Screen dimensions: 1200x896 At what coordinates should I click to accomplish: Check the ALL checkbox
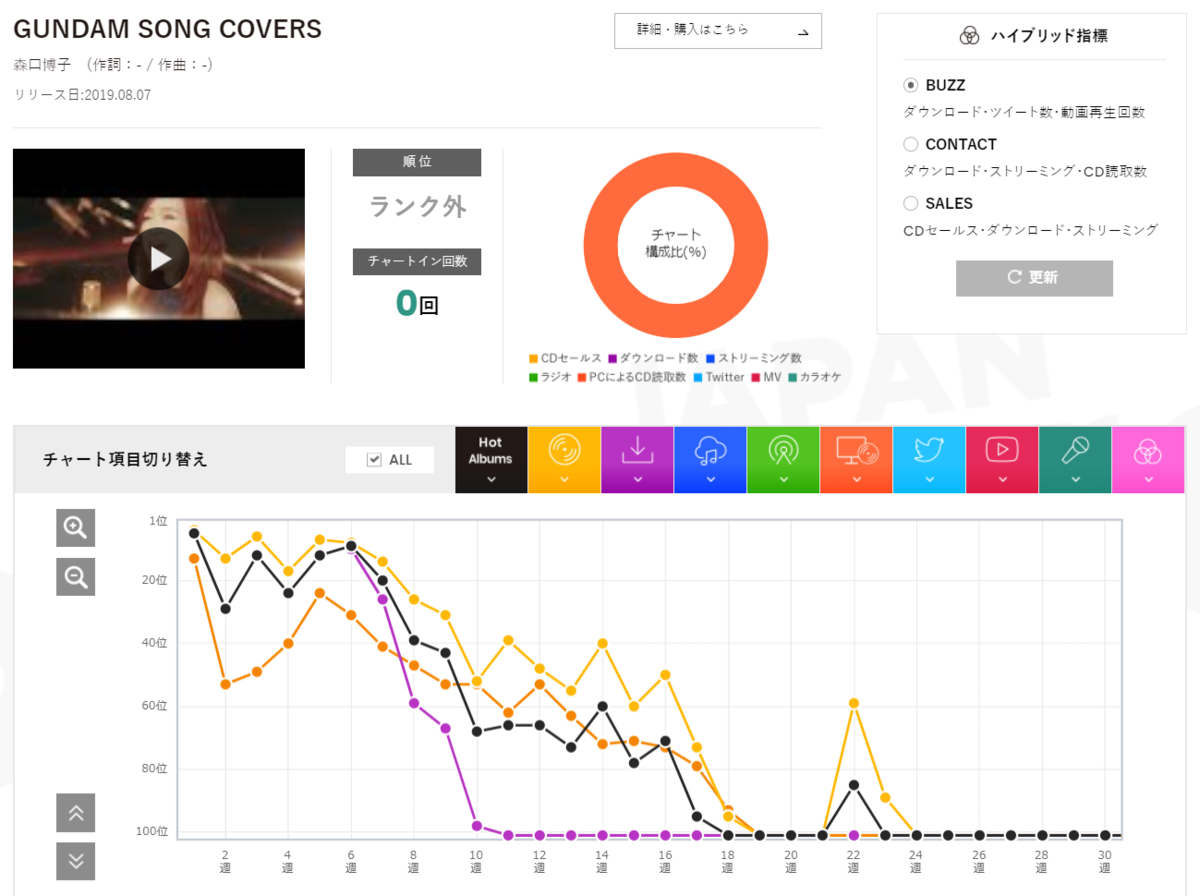click(374, 460)
